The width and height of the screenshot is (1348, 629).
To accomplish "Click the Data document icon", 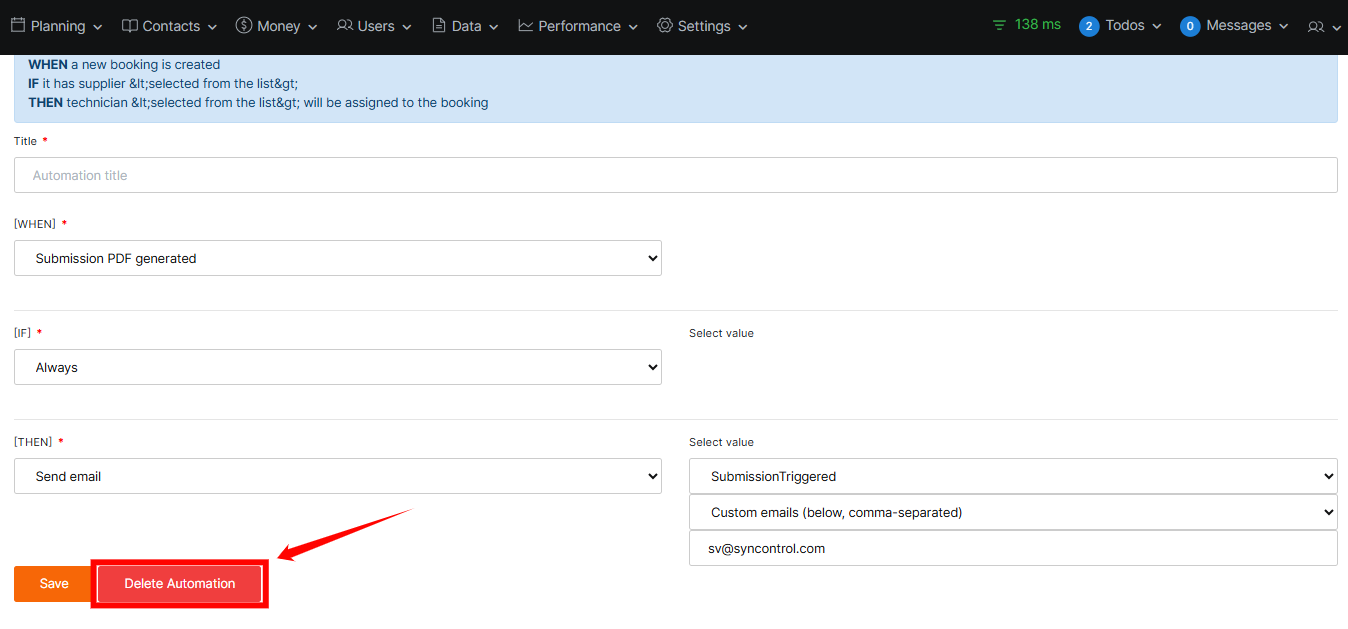I will [x=439, y=26].
